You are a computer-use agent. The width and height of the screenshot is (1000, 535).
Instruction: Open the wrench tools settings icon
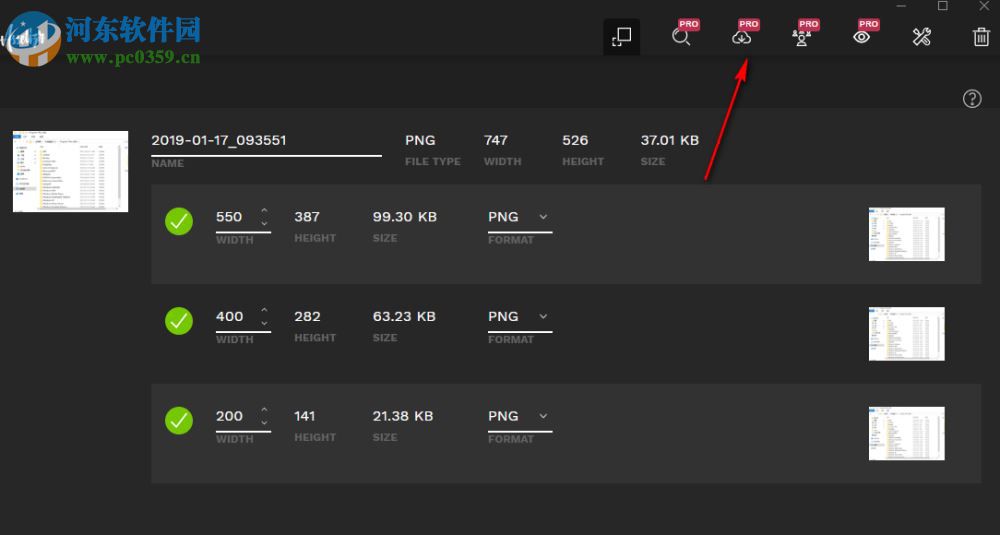tap(922, 36)
